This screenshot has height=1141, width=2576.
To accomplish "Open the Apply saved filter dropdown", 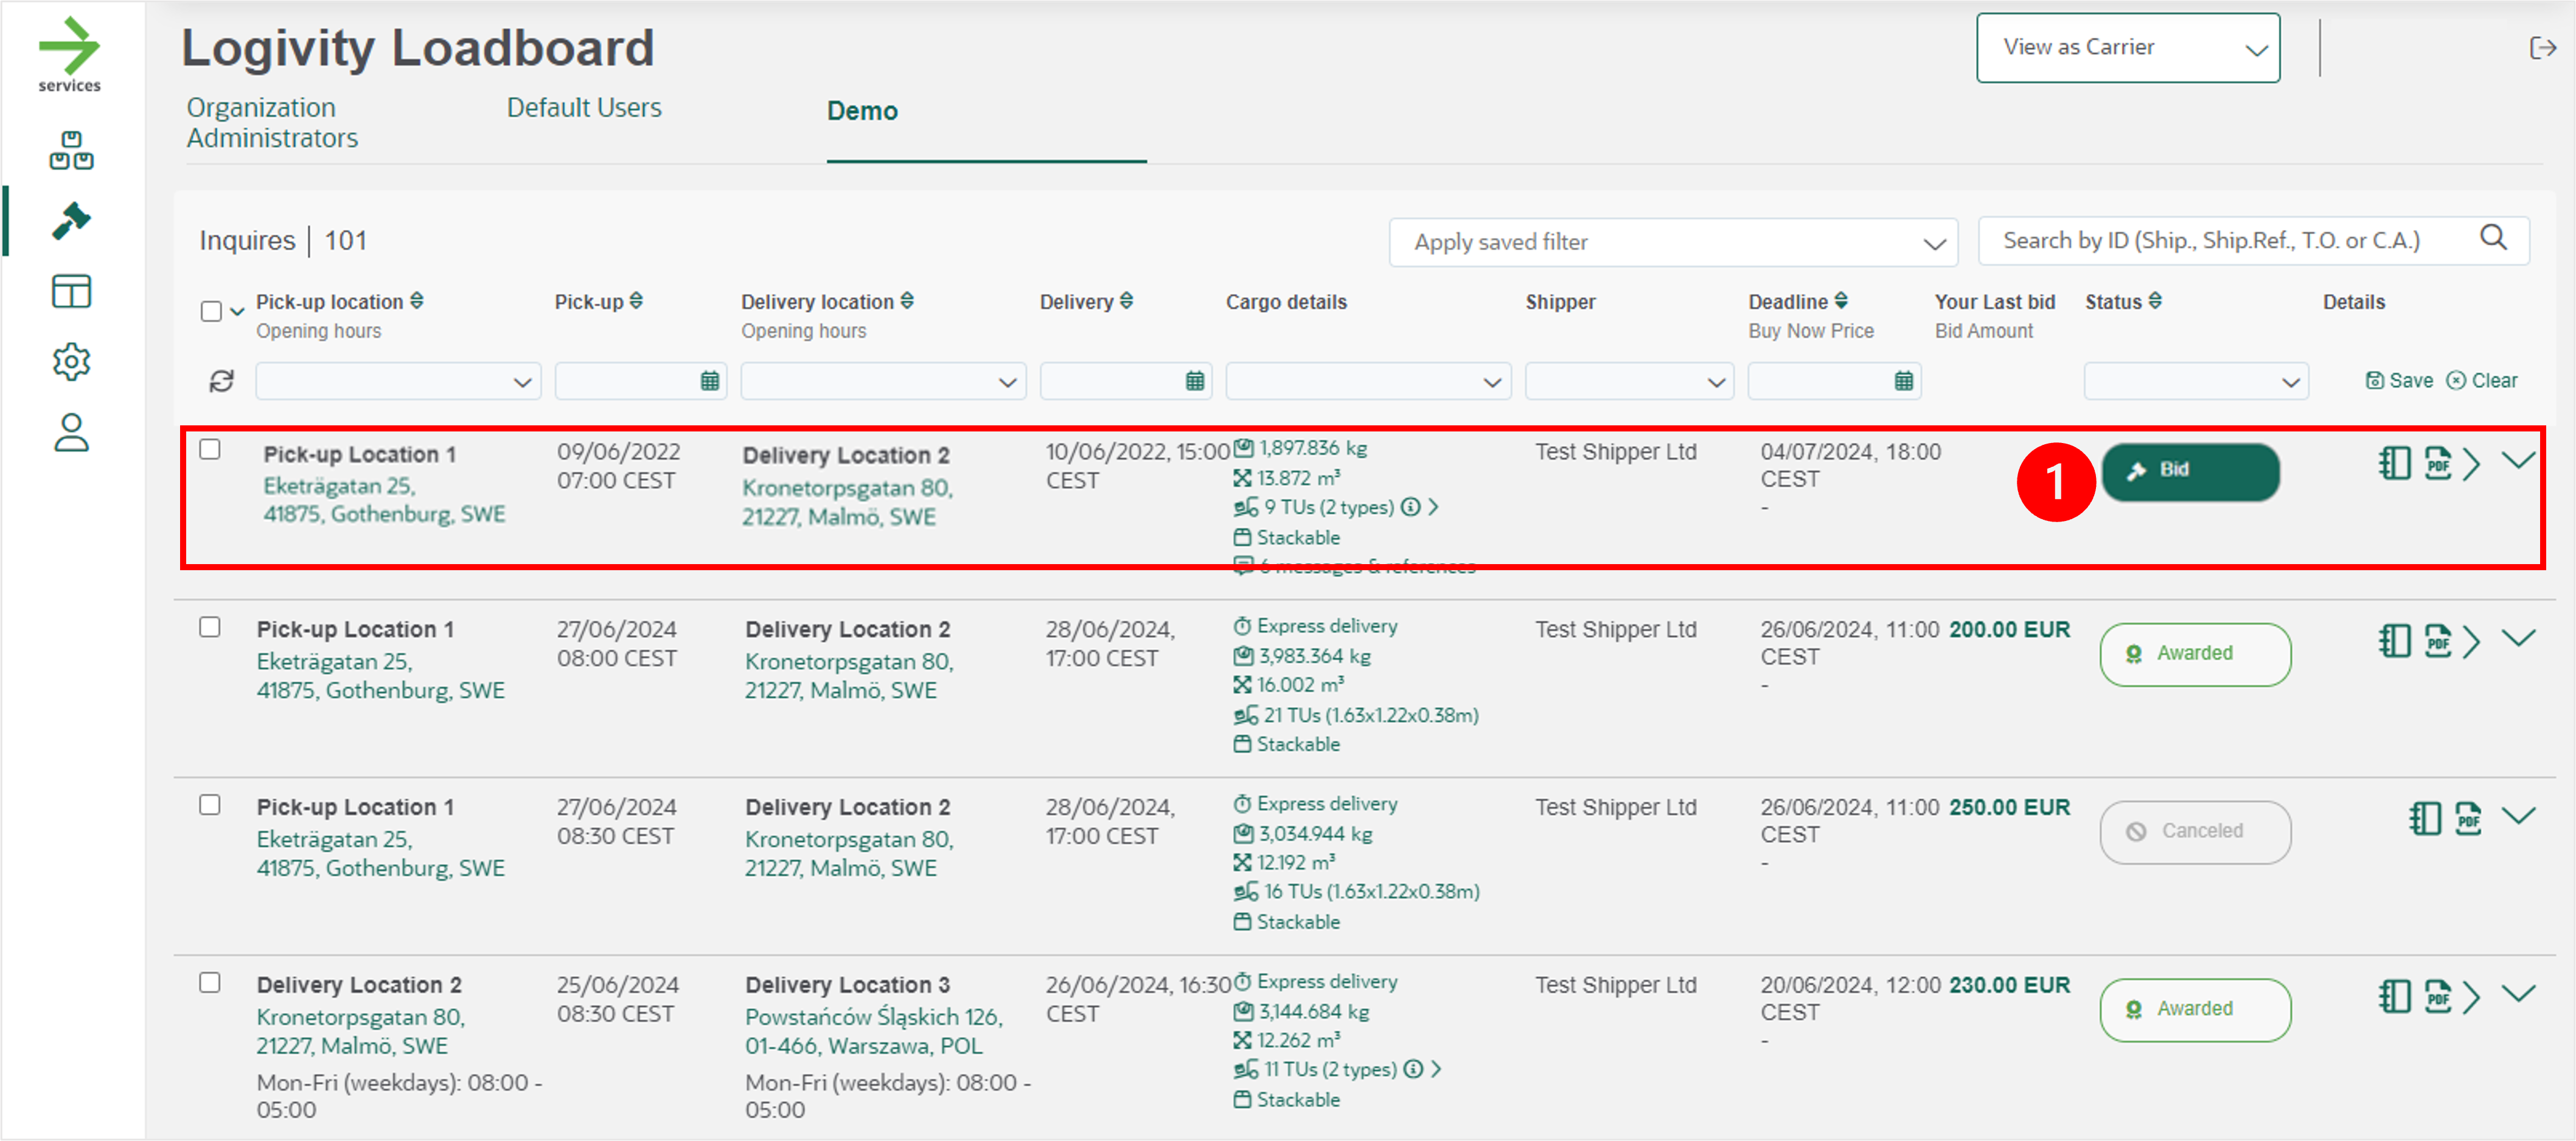I will pyautogui.click(x=1673, y=243).
